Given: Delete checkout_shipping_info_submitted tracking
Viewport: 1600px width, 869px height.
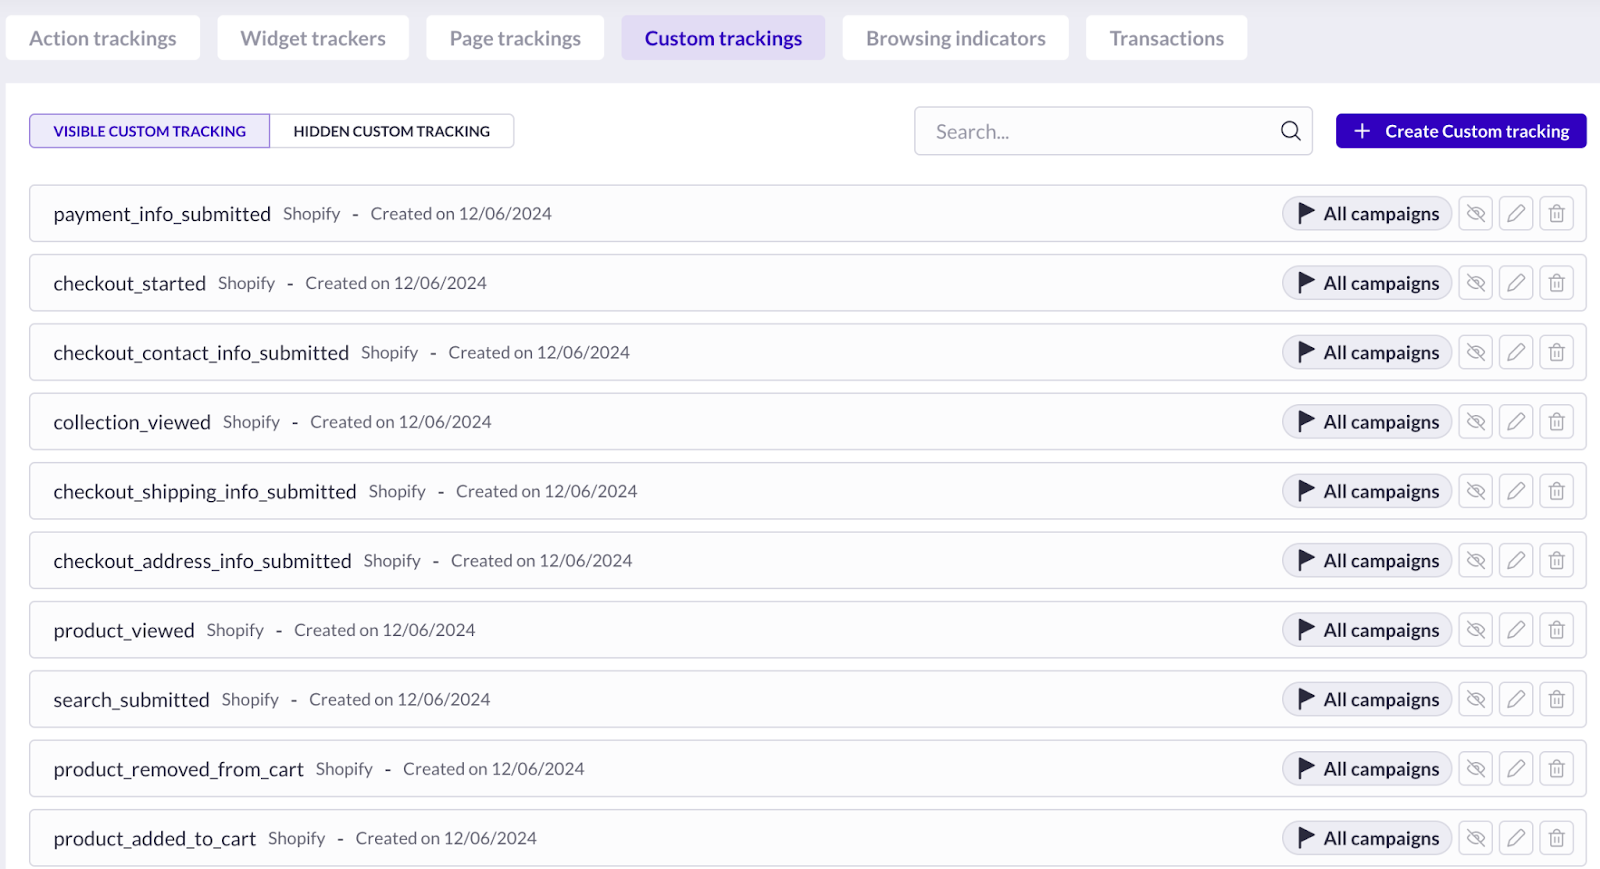Looking at the screenshot, I should click(x=1556, y=491).
